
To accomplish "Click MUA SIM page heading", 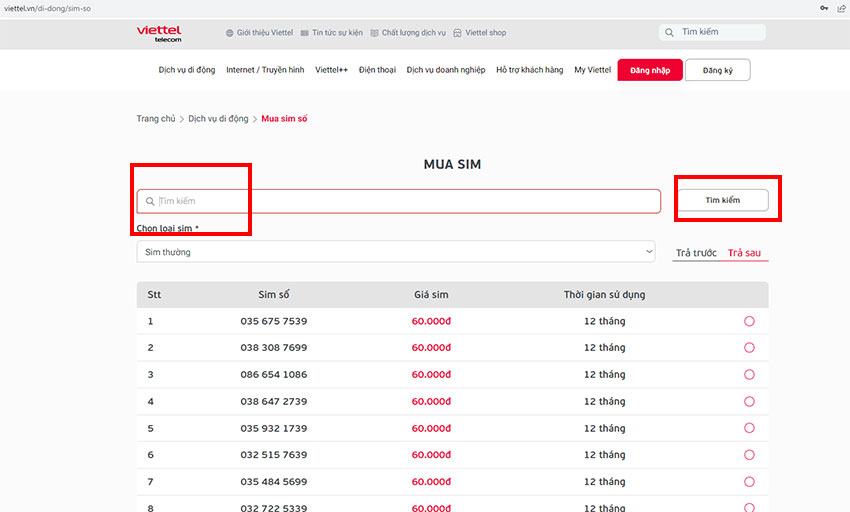I will [452, 164].
